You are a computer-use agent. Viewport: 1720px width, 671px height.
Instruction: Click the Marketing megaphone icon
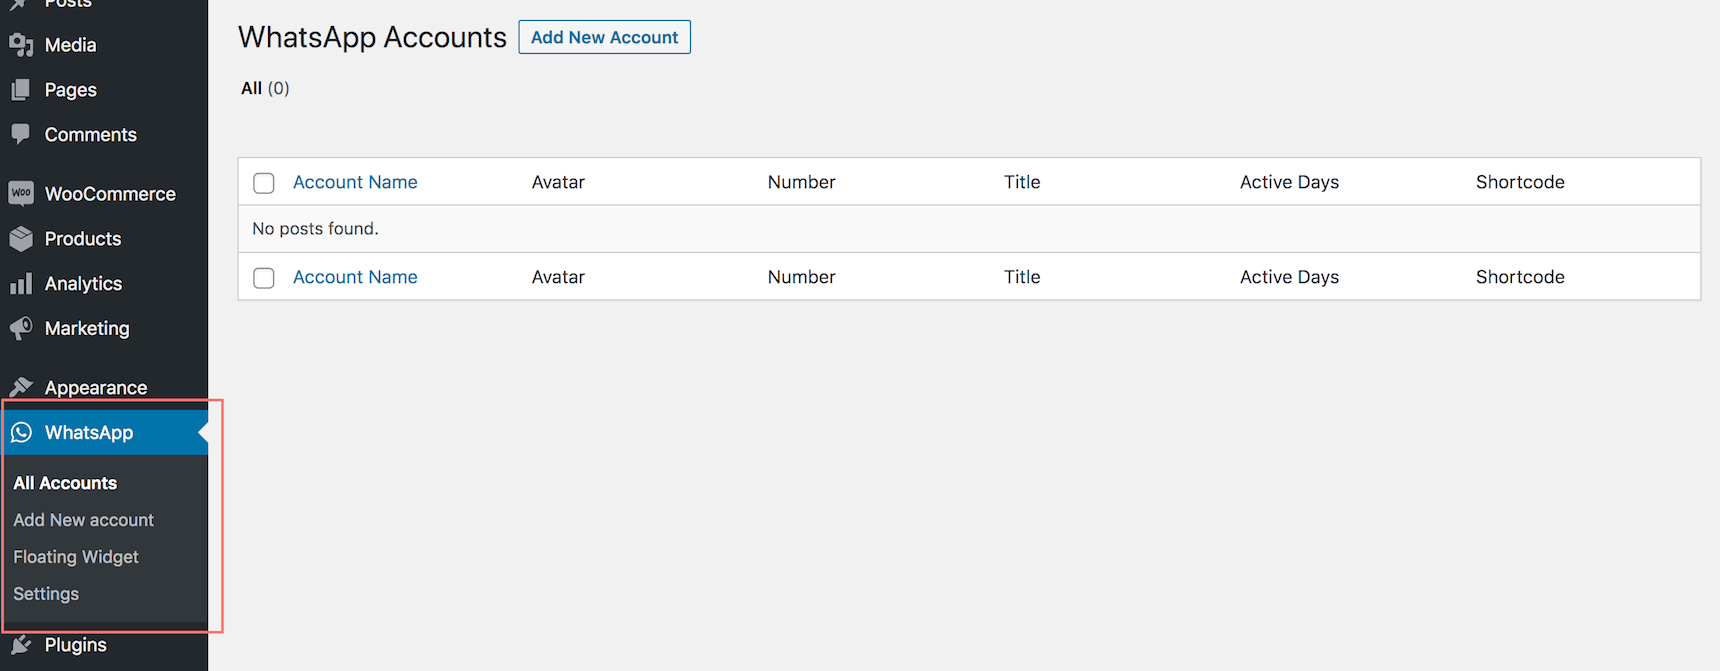coord(21,328)
